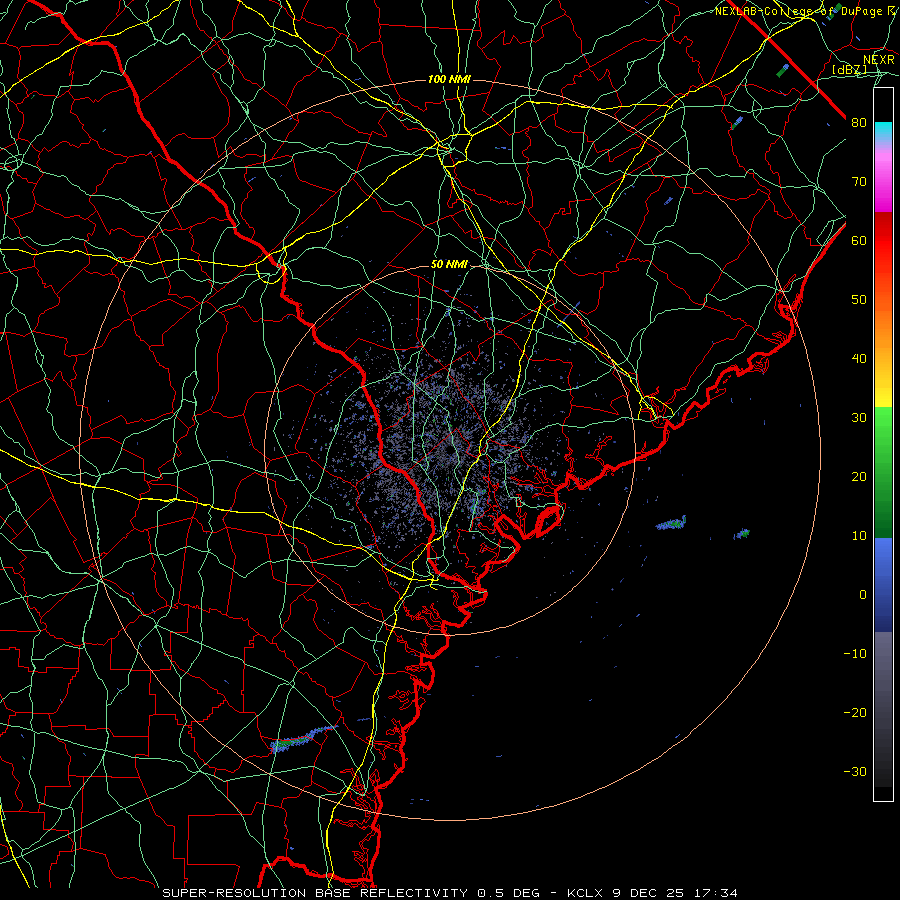900x900 pixels.
Task: Click the -10 value on the dBZ scale
Action: 855,654
